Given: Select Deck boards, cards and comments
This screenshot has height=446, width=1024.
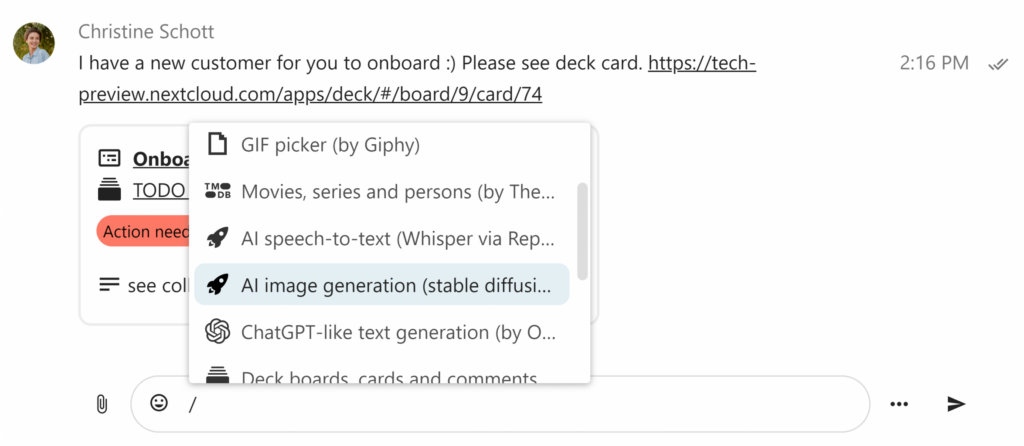Looking at the screenshot, I should tap(382, 374).
